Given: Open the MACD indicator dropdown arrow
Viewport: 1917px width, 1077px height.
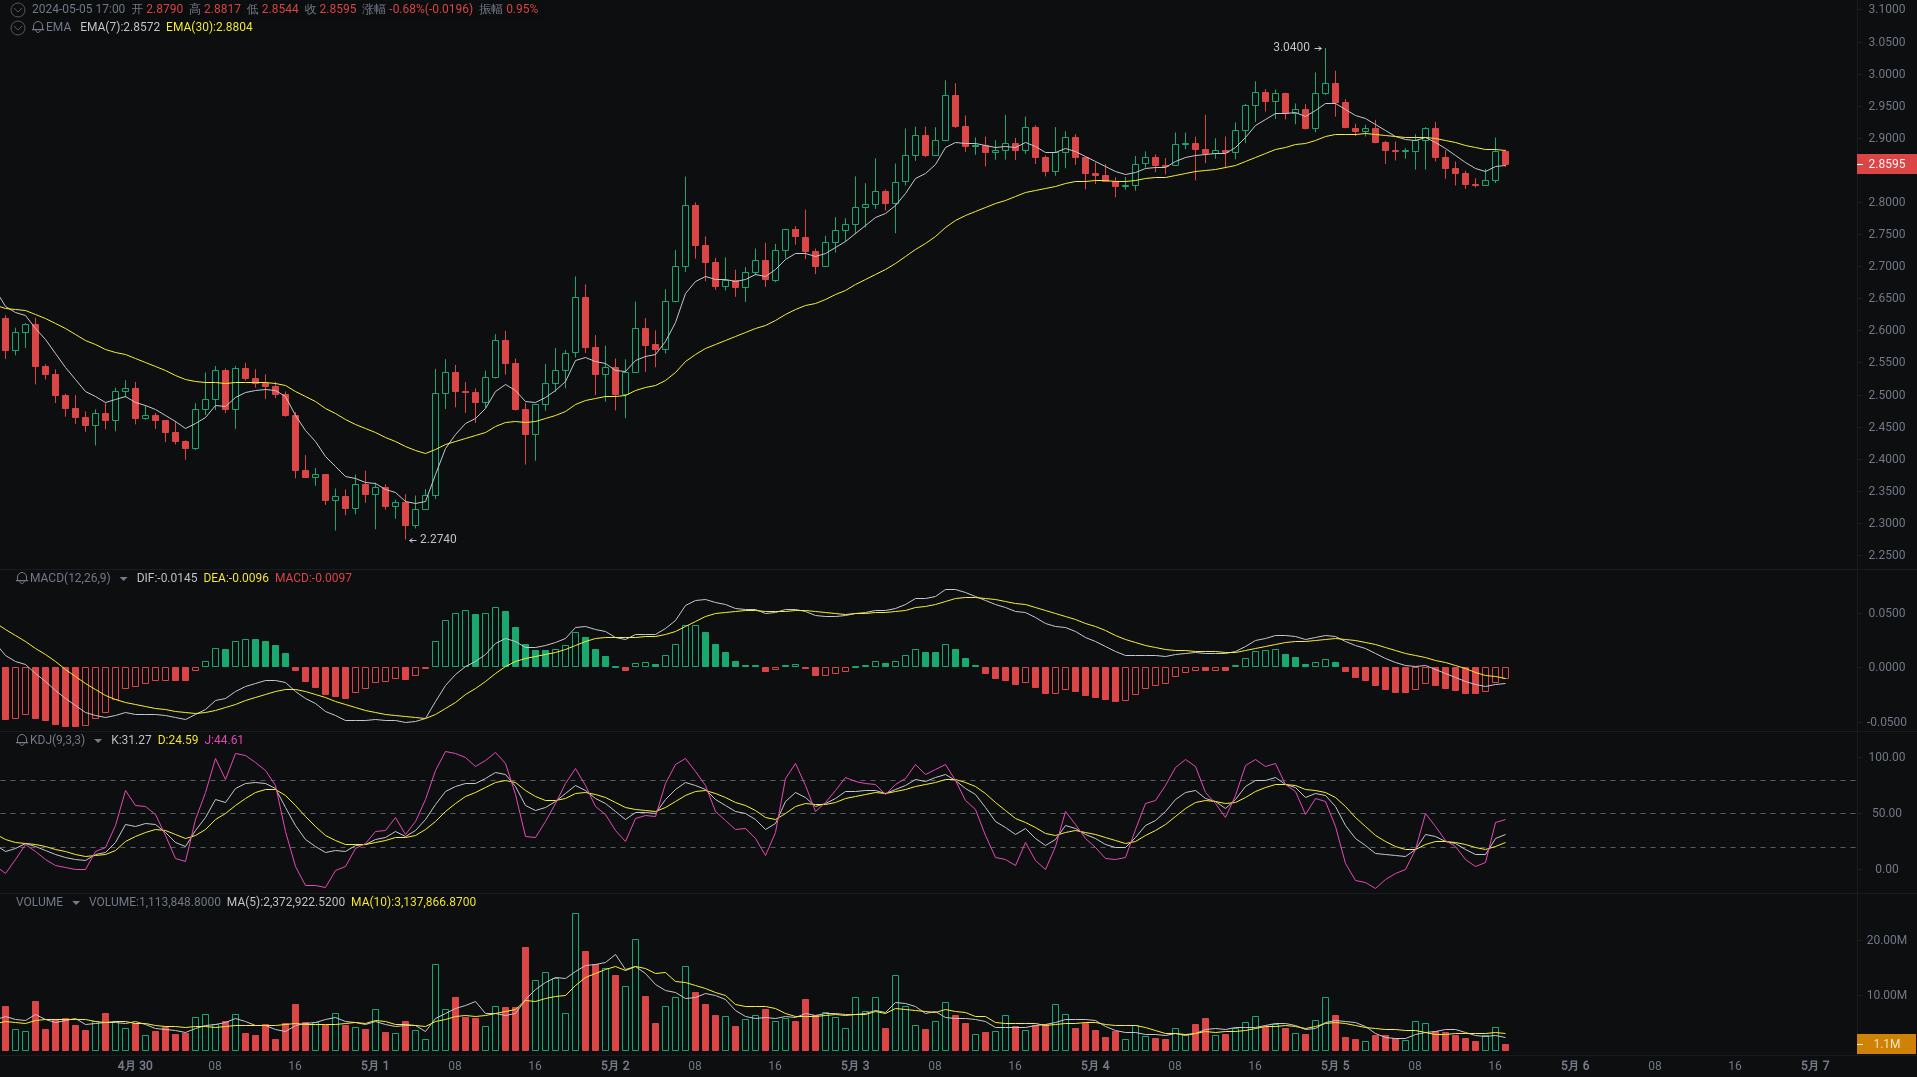Looking at the screenshot, I should coord(122,578).
